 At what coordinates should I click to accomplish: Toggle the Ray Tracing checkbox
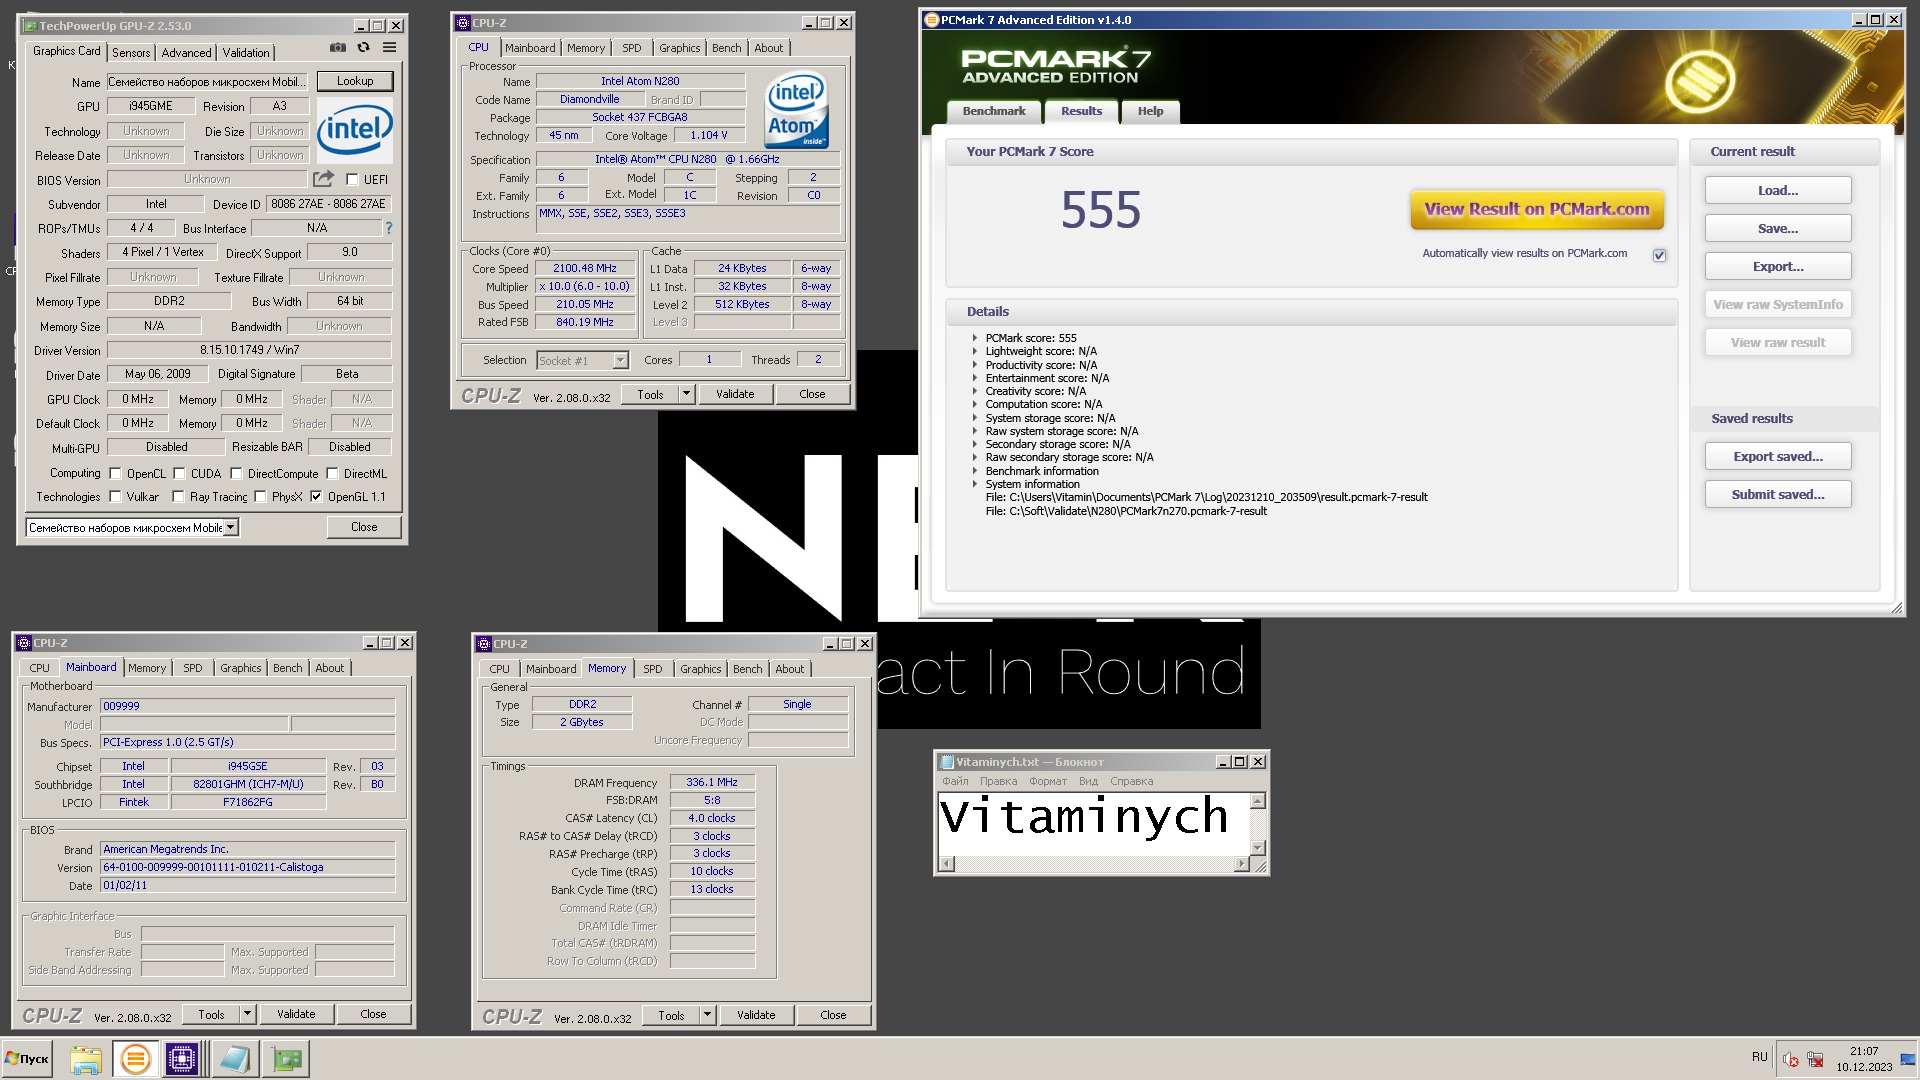178,497
